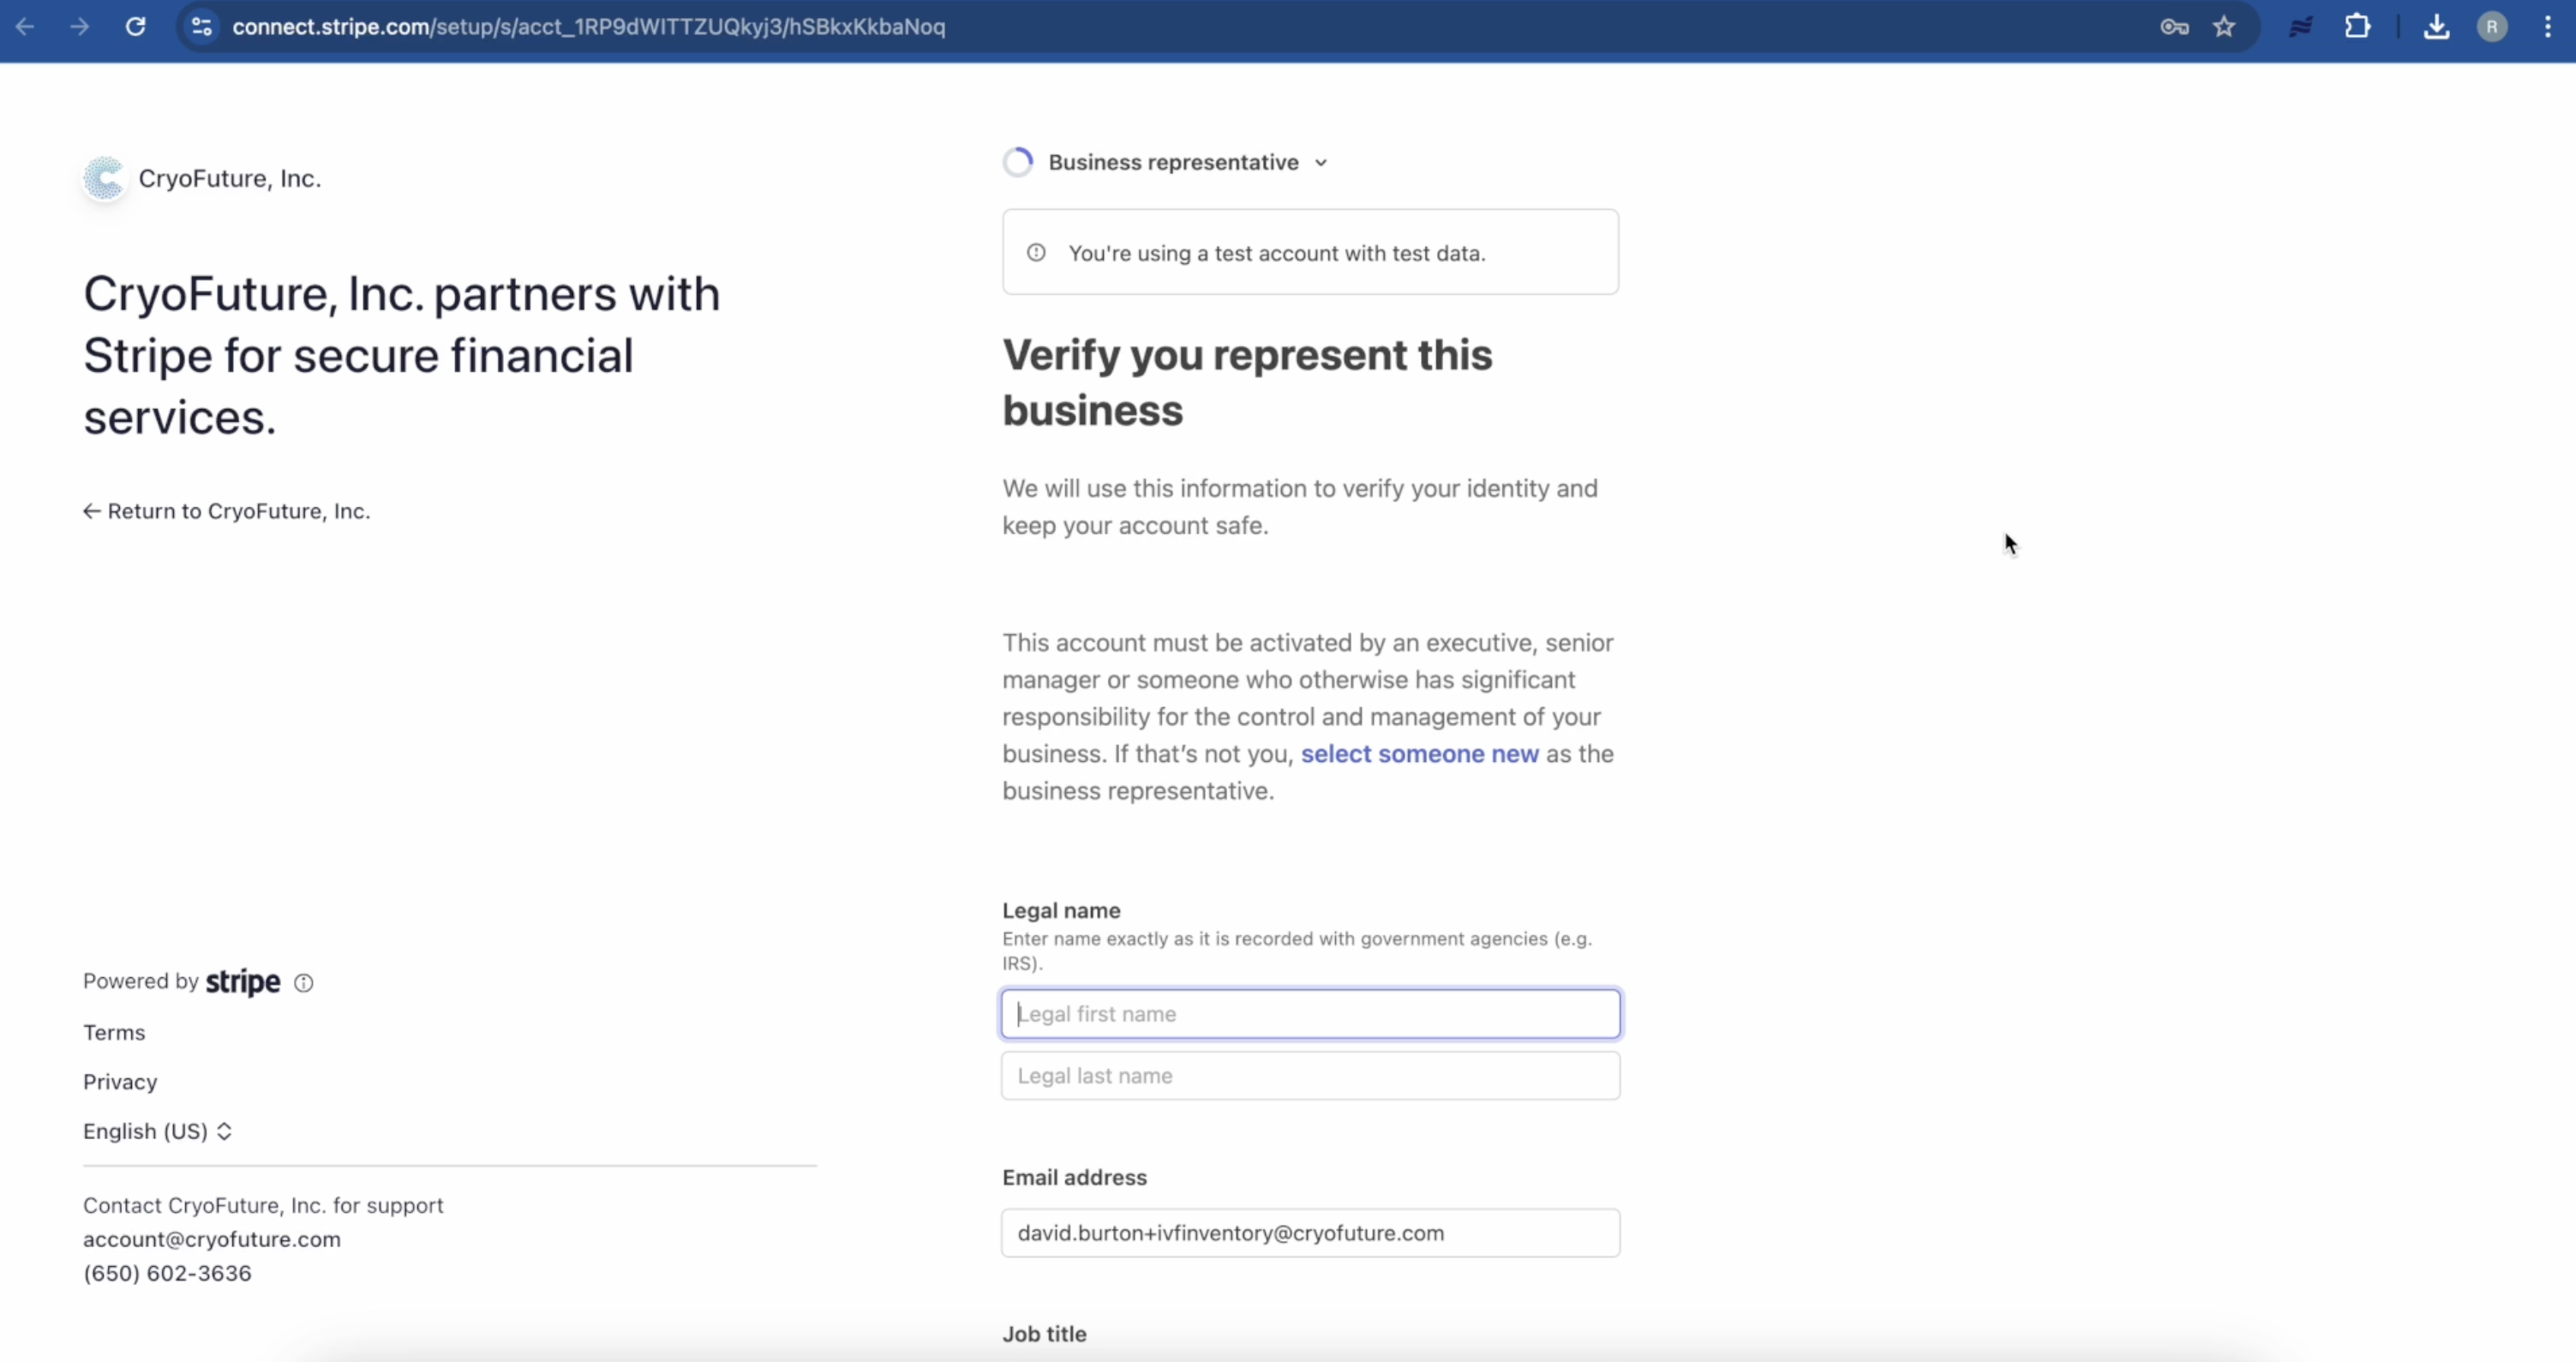Click Return to CryoFuture, Inc. link
This screenshot has width=2576, height=1362.
227,511
